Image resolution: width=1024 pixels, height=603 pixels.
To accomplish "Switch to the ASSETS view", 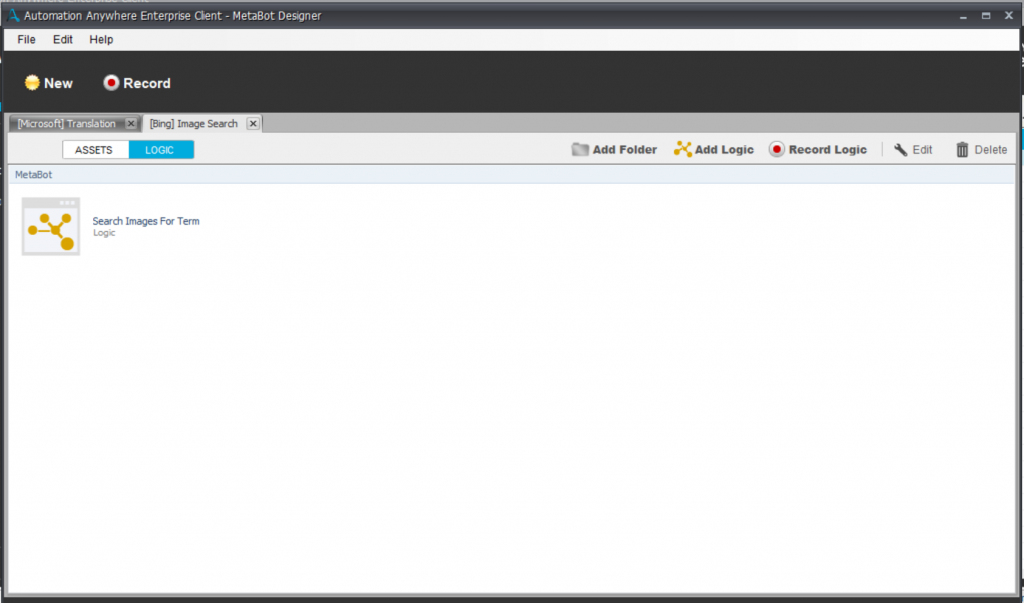I will pyautogui.click(x=94, y=150).
